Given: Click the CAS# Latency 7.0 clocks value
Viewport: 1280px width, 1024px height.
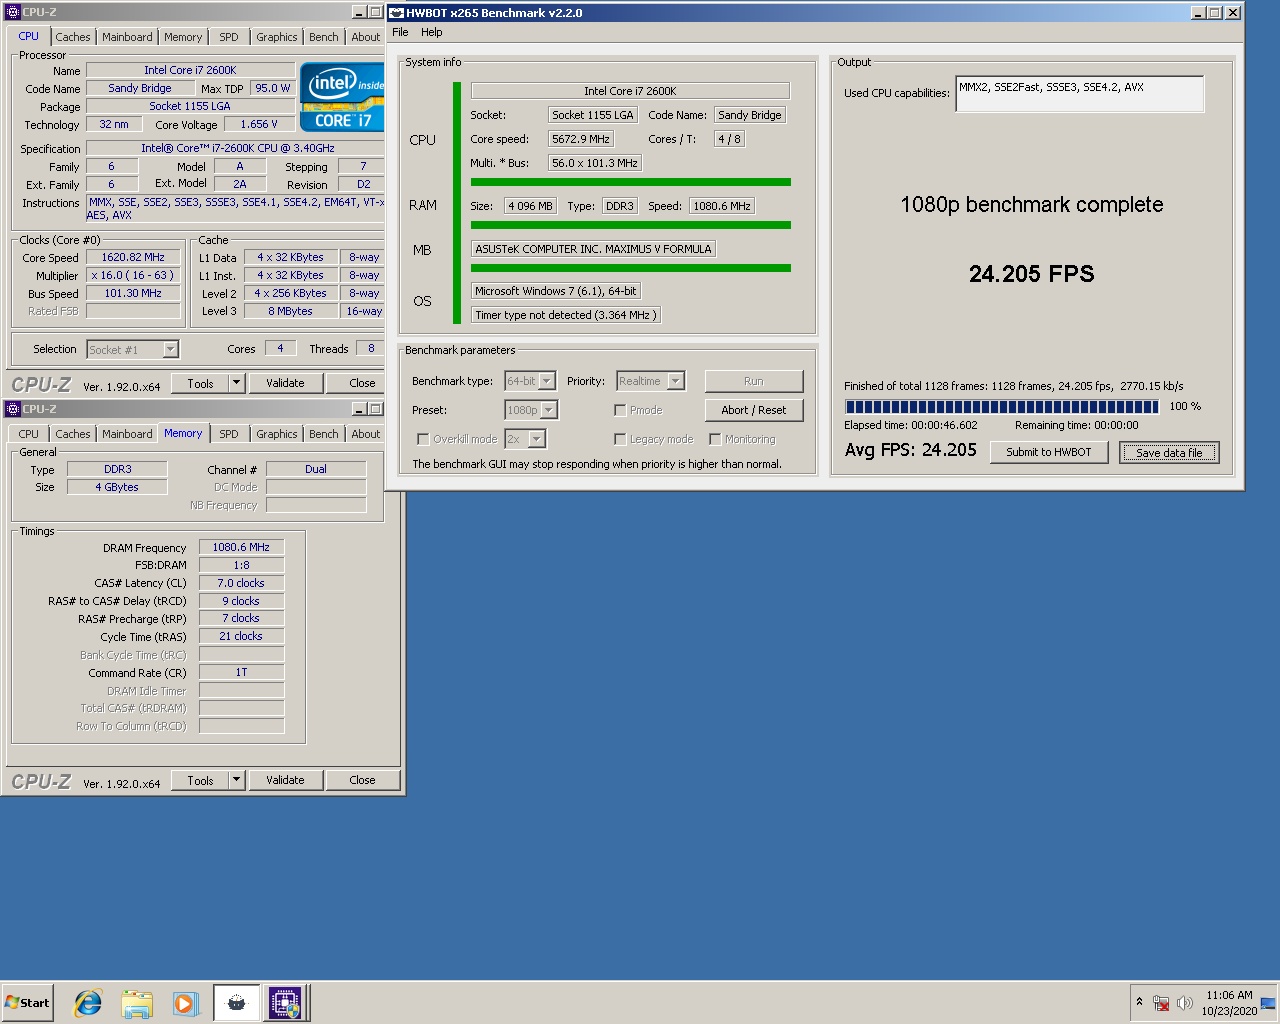Looking at the screenshot, I should pos(241,583).
